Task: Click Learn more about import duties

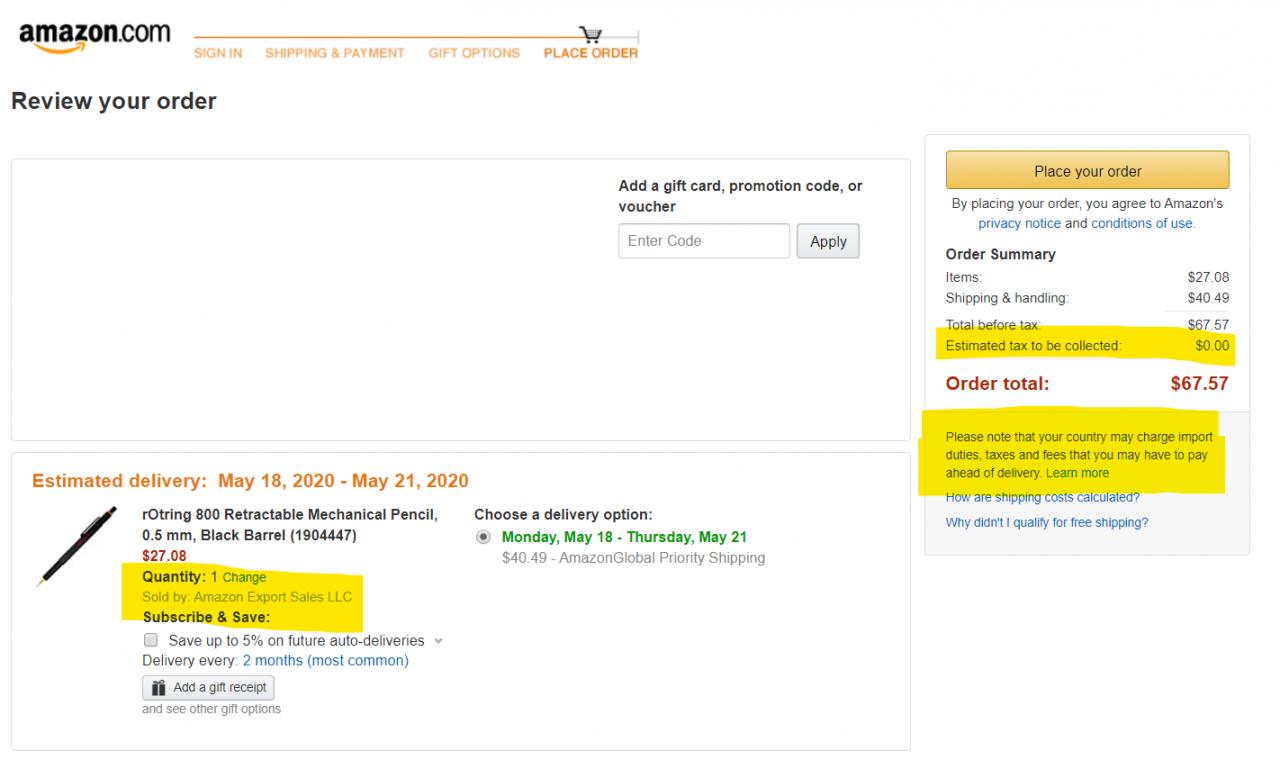Action: click(1077, 473)
